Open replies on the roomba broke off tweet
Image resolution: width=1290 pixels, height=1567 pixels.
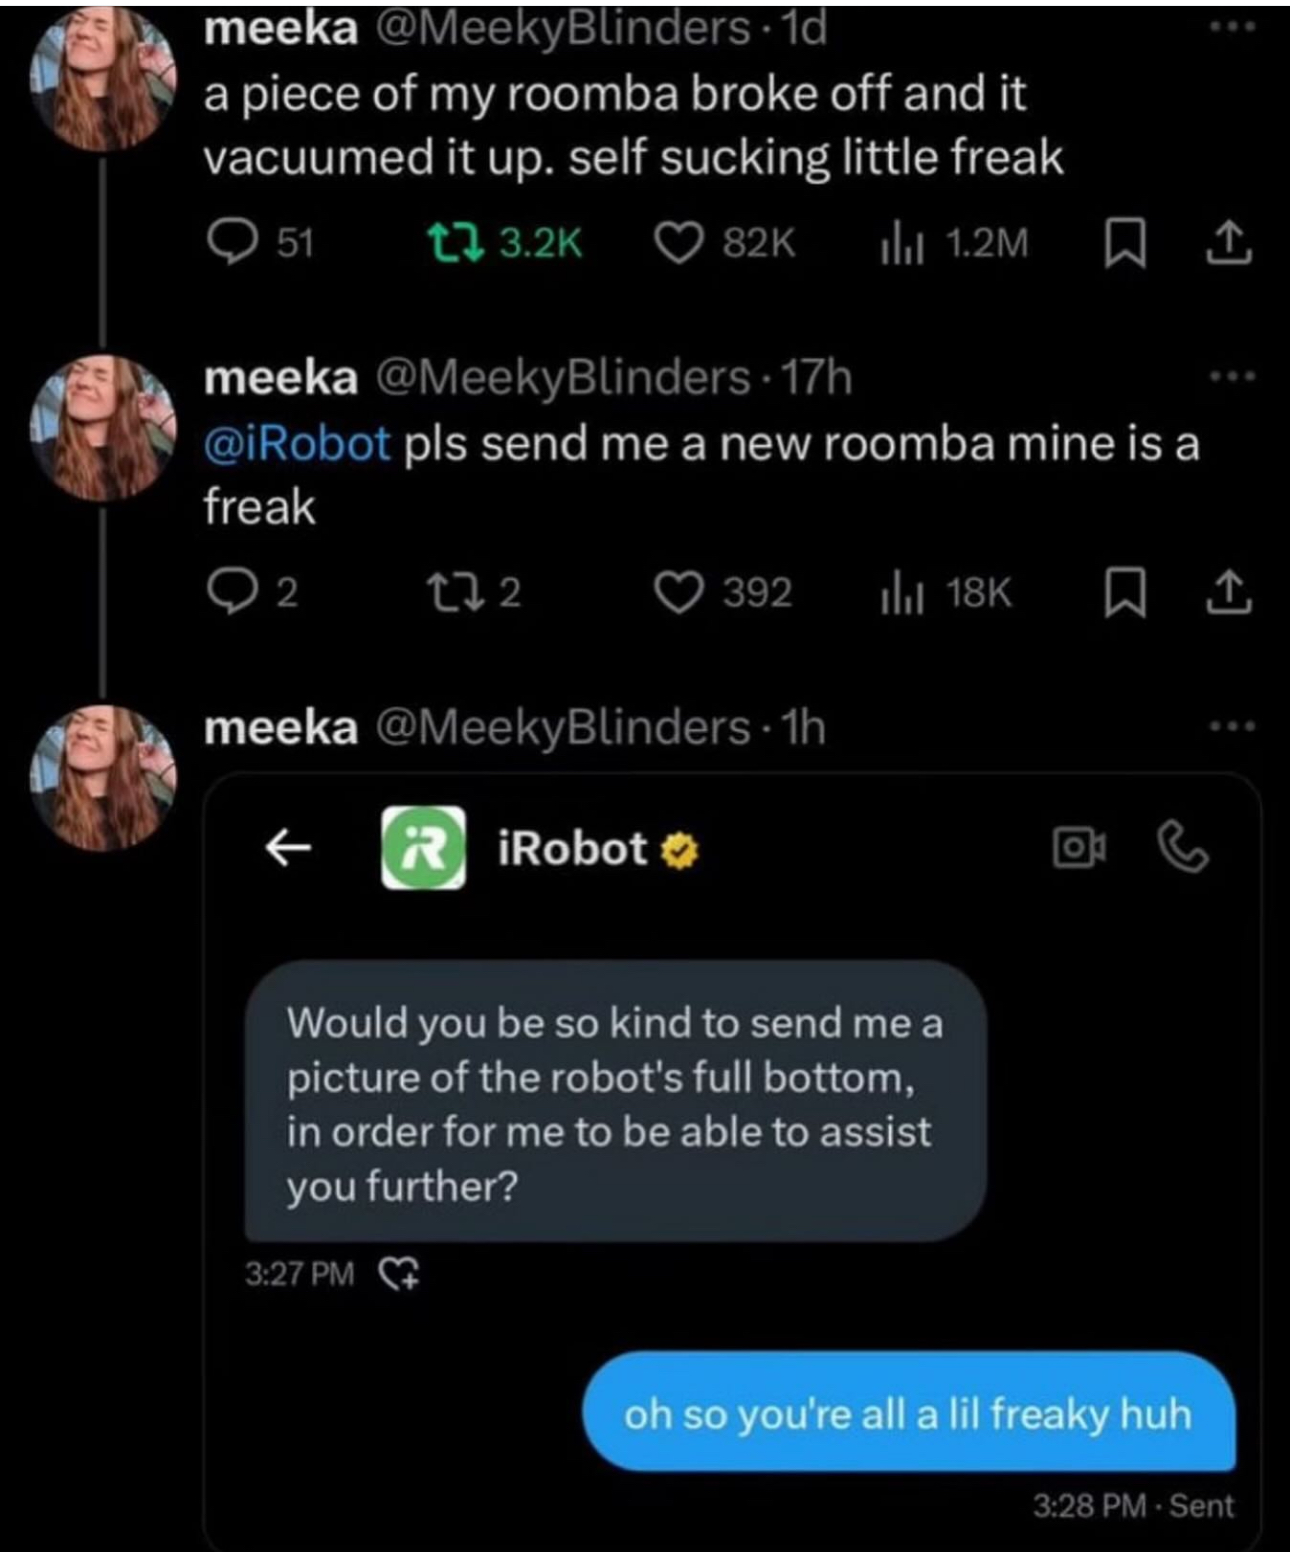231,243
